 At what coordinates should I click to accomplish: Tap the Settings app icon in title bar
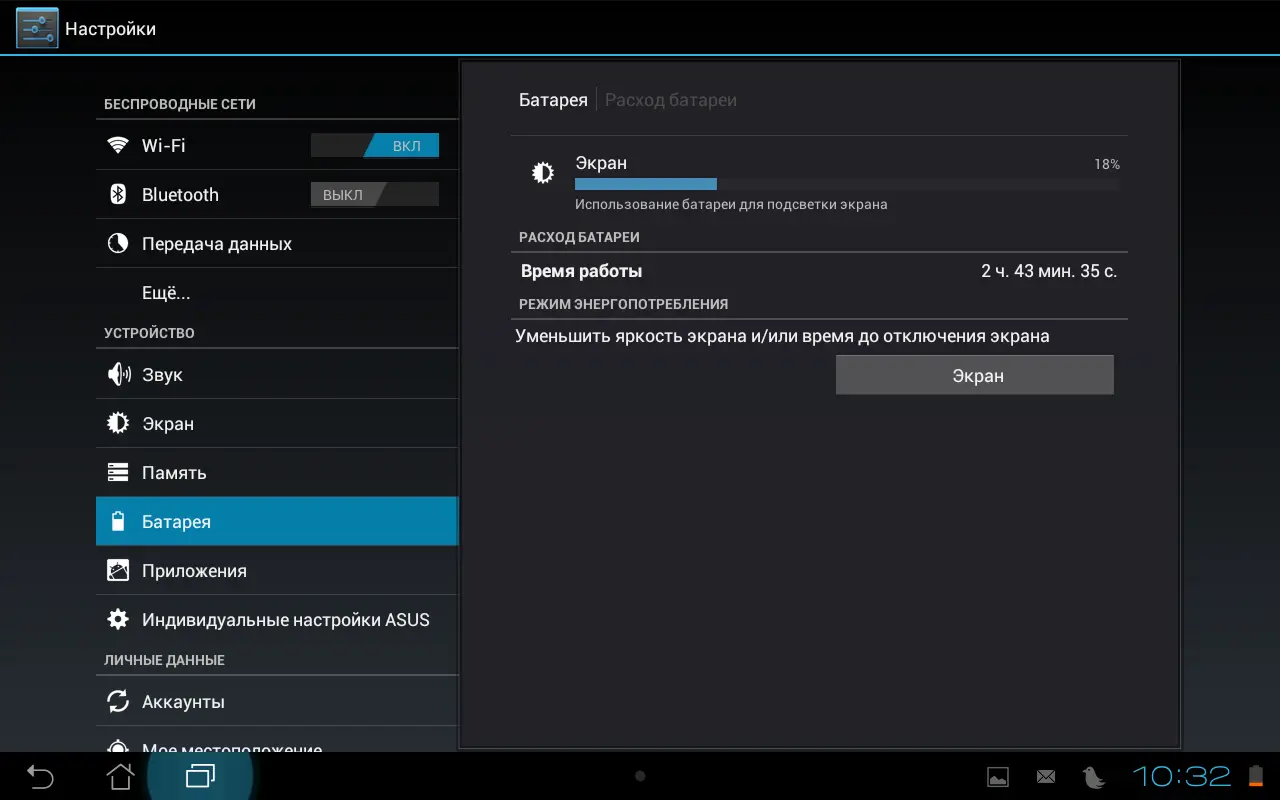(x=37, y=28)
